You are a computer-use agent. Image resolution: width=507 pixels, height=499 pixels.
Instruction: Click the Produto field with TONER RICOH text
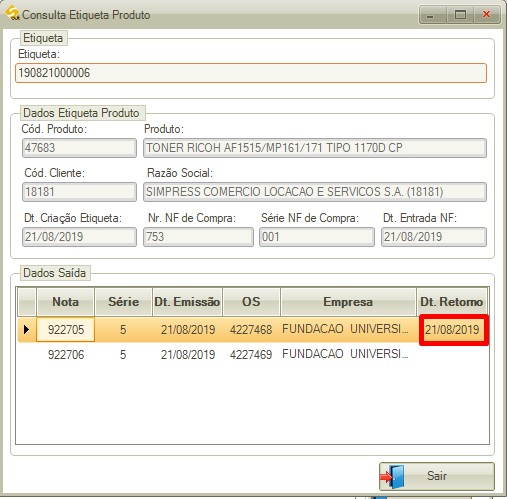point(315,148)
